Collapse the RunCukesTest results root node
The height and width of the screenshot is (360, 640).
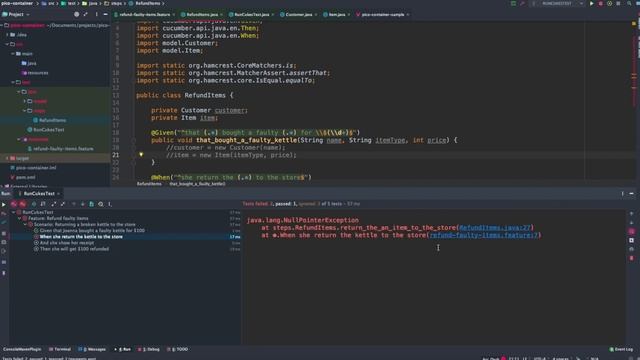(14, 212)
